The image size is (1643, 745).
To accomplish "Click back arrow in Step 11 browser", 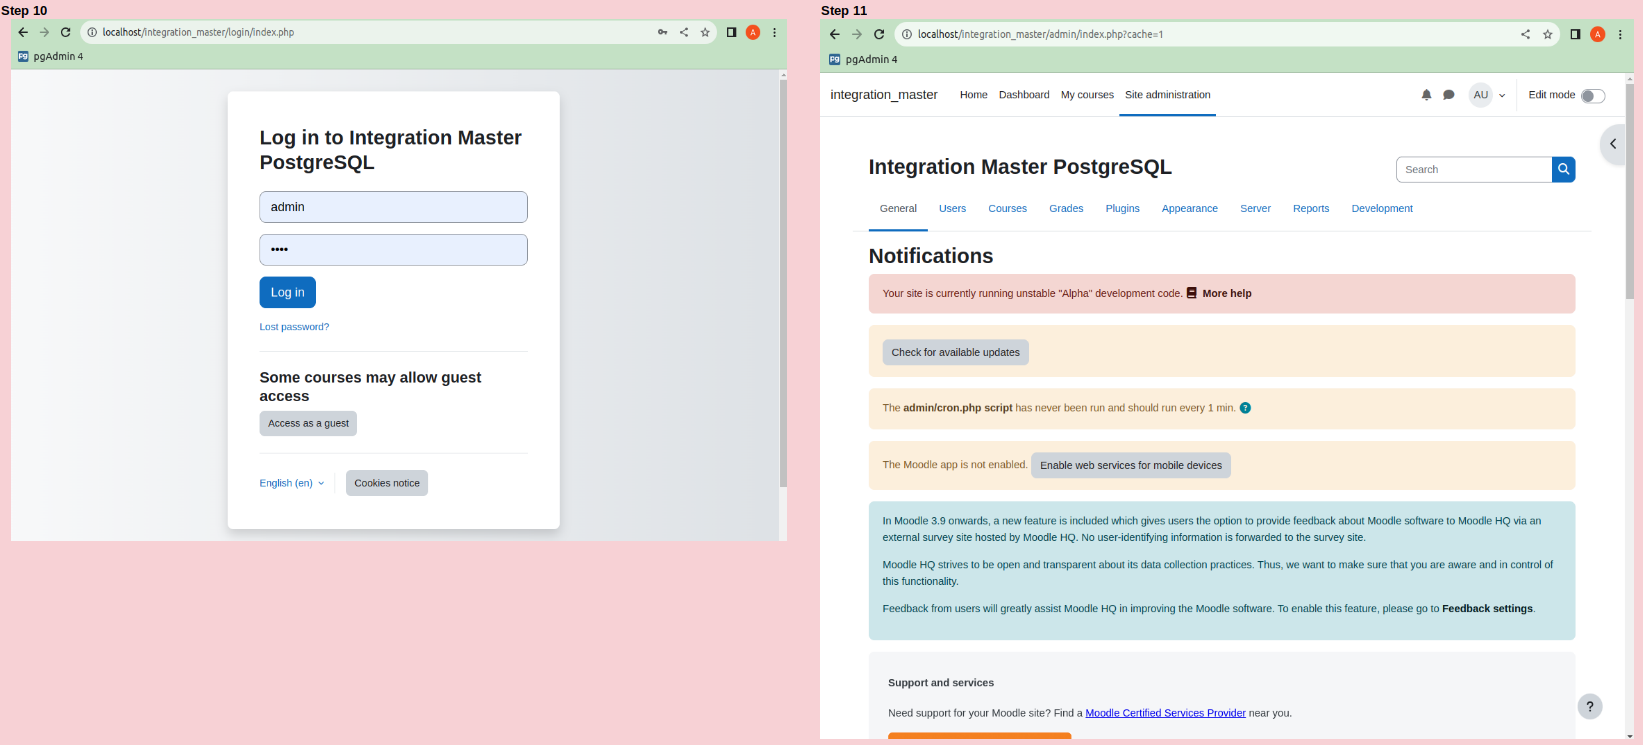I will pyautogui.click(x=835, y=34).
